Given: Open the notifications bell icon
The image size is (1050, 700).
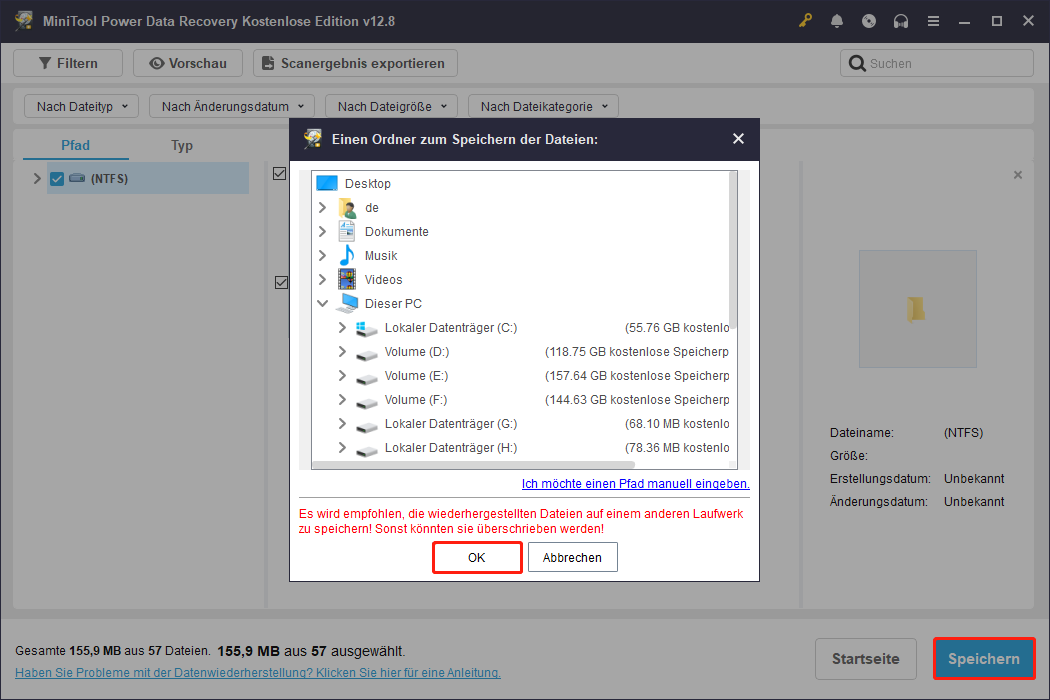Looking at the screenshot, I should [x=837, y=20].
